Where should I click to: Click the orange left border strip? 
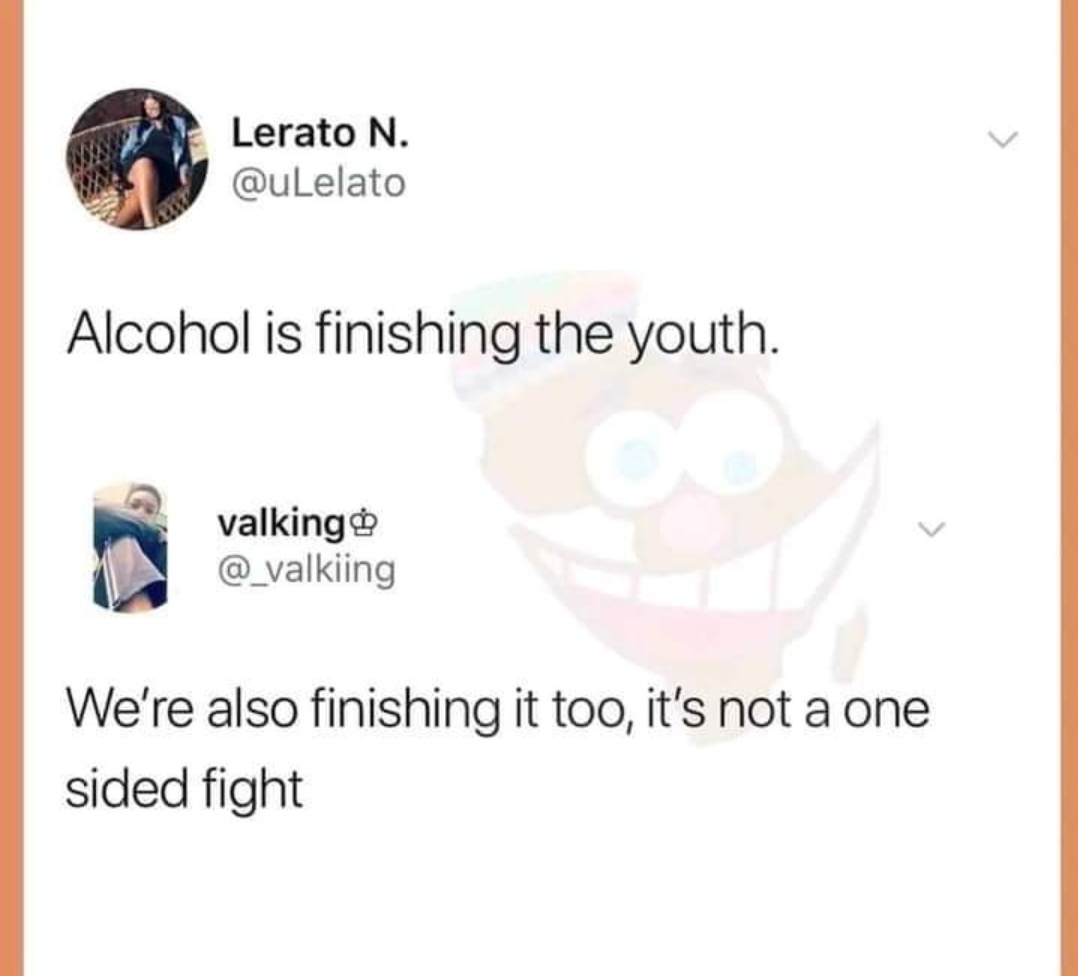(x=11, y=488)
